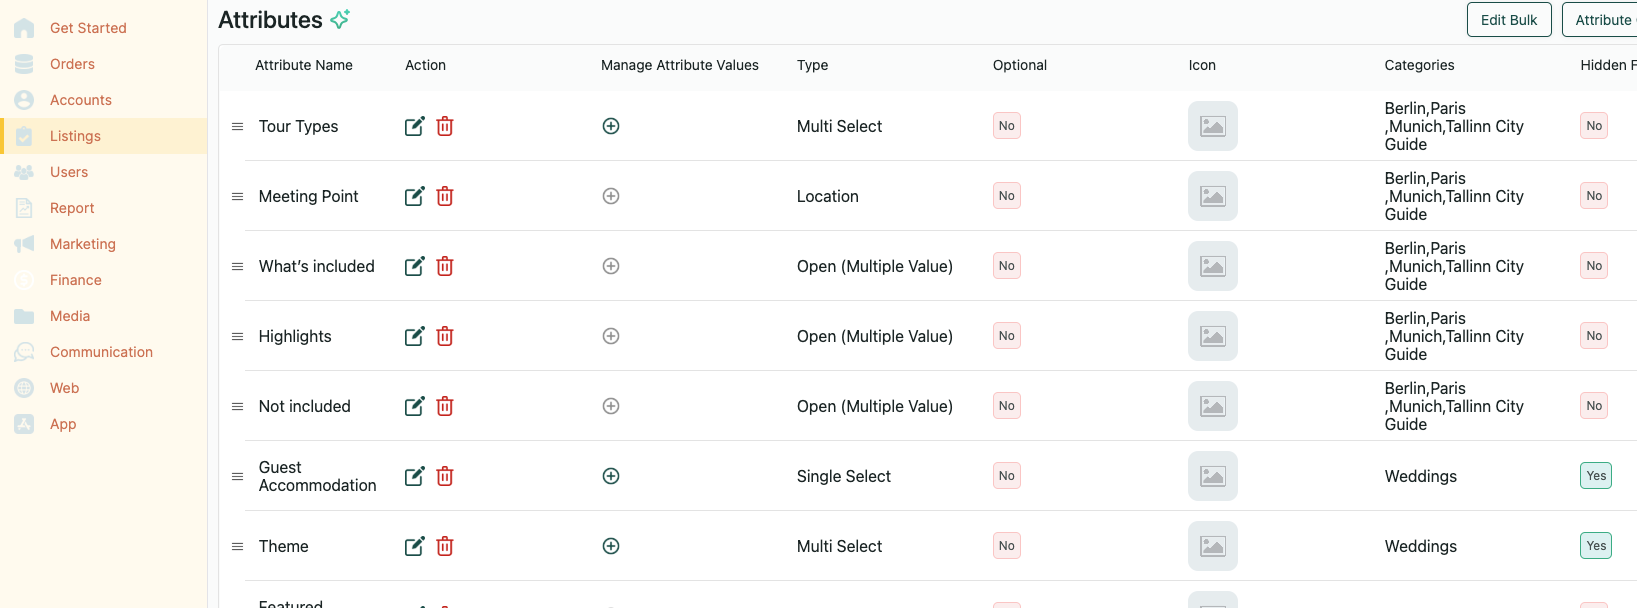Image resolution: width=1637 pixels, height=608 pixels.
Task: Select icon thumbnail for Theme attribute
Action: 1212,546
